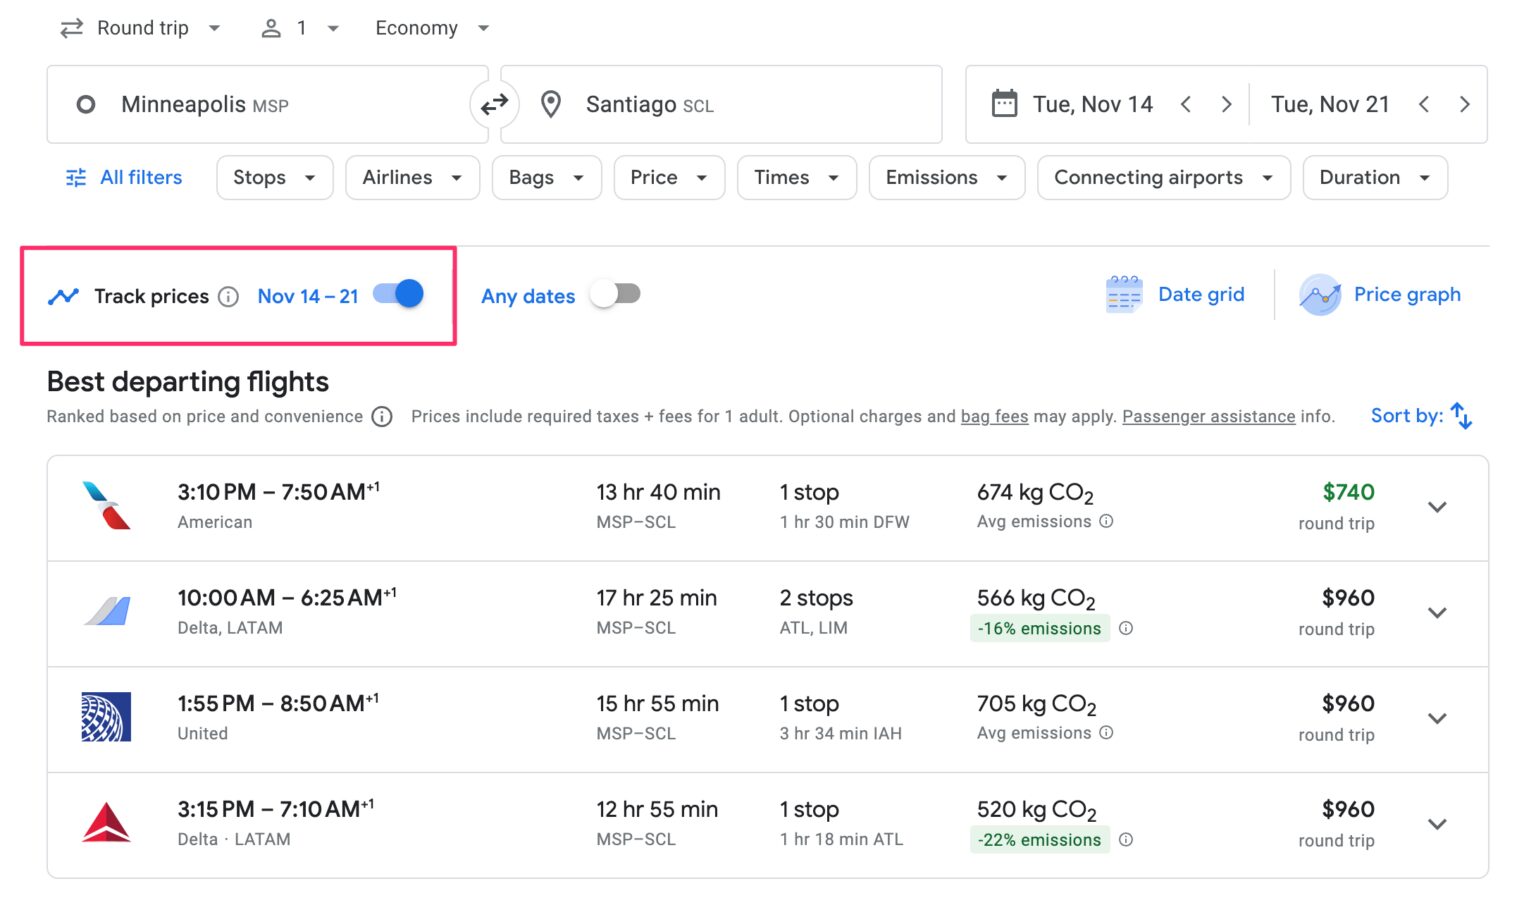Open the Airlines filter dropdown
The image size is (1536, 905).
pyautogui.click(x=412, y=177)
